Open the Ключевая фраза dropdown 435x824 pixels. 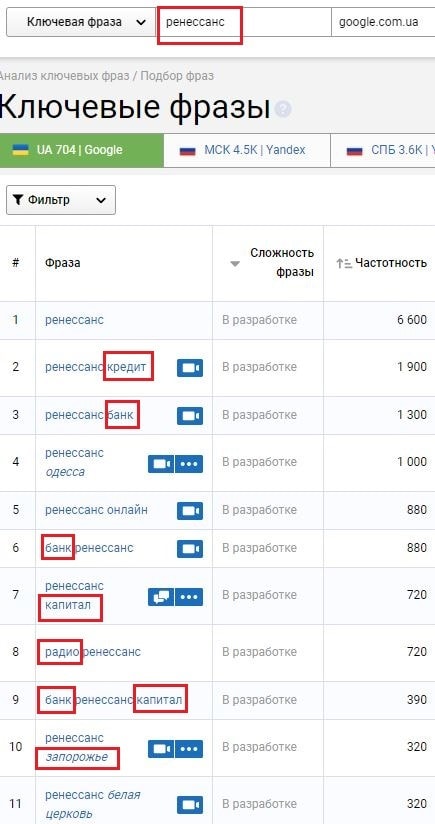click(82, 22)
